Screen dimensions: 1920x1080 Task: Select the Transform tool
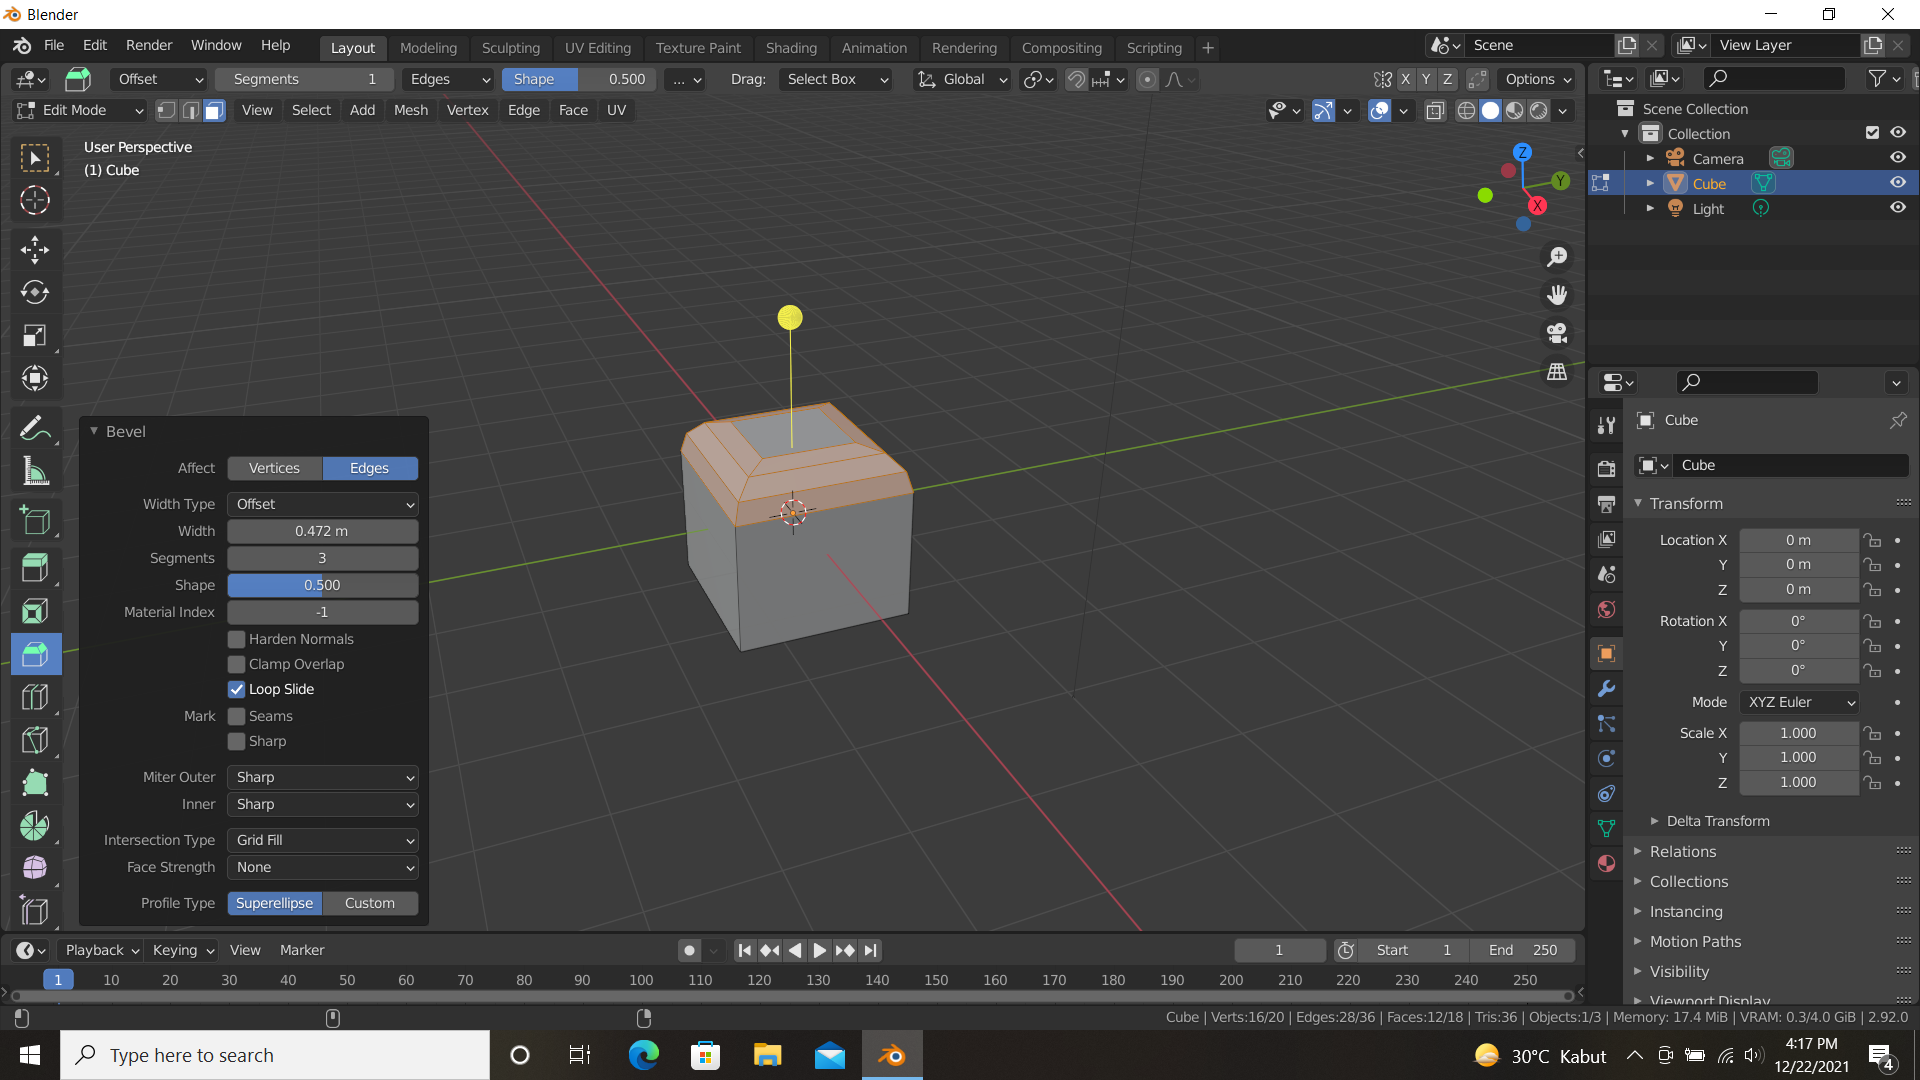pyautogui.click(x=35, y=379)
